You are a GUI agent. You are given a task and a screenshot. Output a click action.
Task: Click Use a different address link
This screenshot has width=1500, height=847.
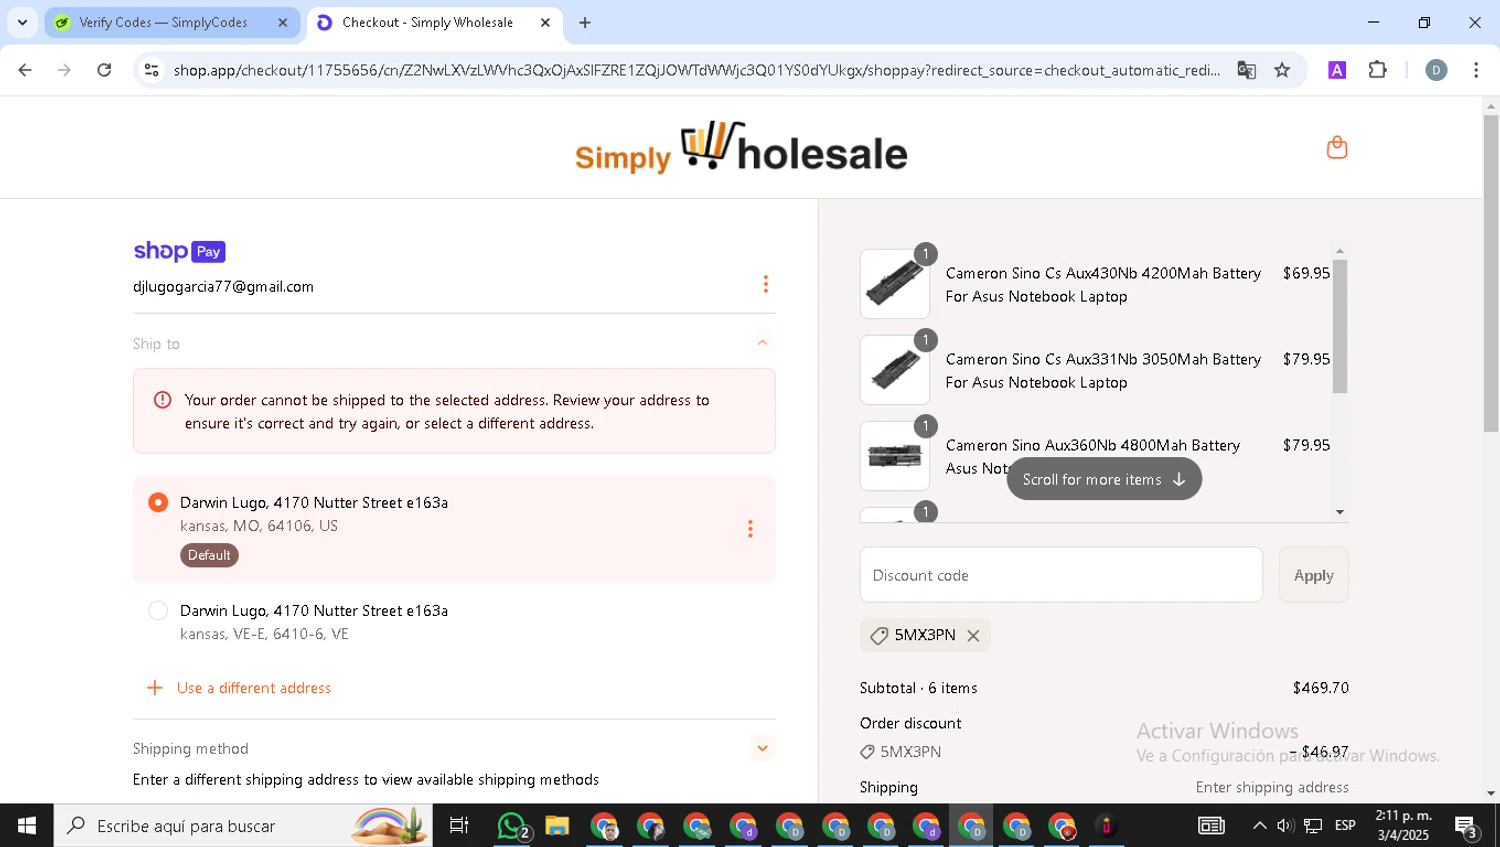[x=254, y=688]
